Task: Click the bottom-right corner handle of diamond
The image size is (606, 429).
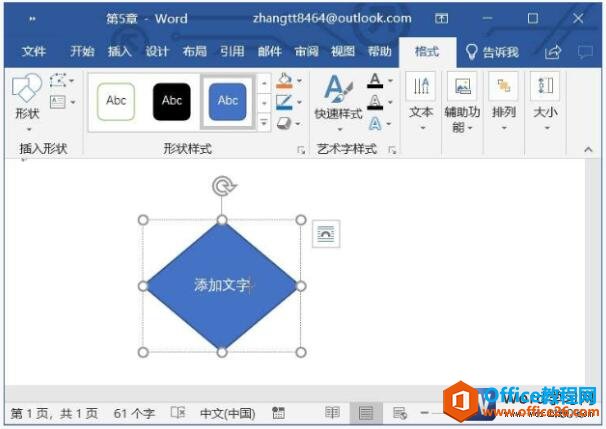Action: (x=301, y=352)
